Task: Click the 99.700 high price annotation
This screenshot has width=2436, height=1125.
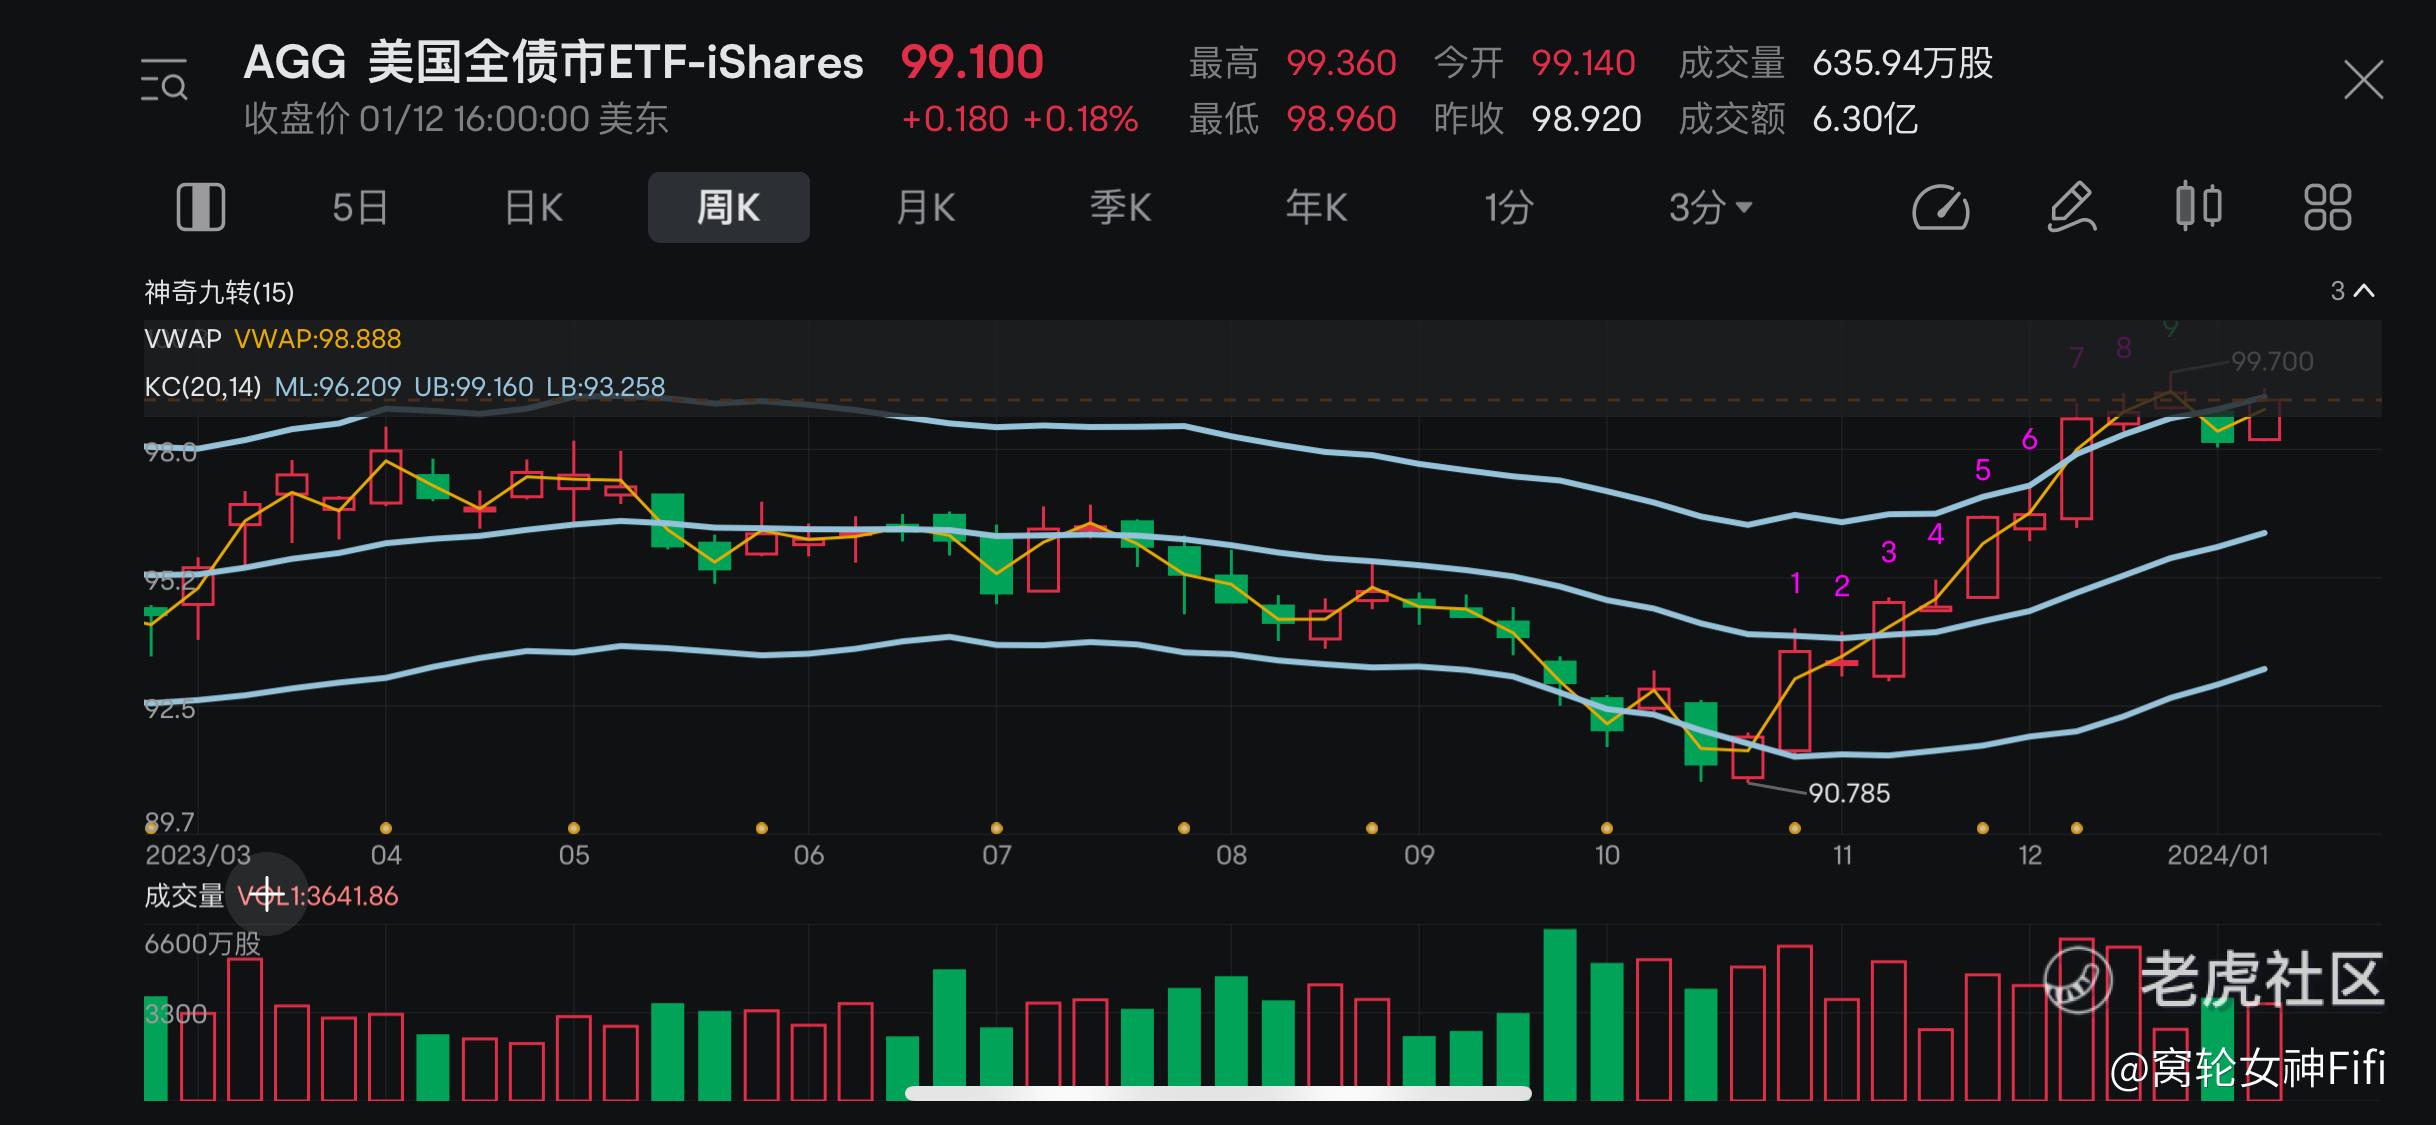Action: pyautogui.click(x=2272, y=361)
